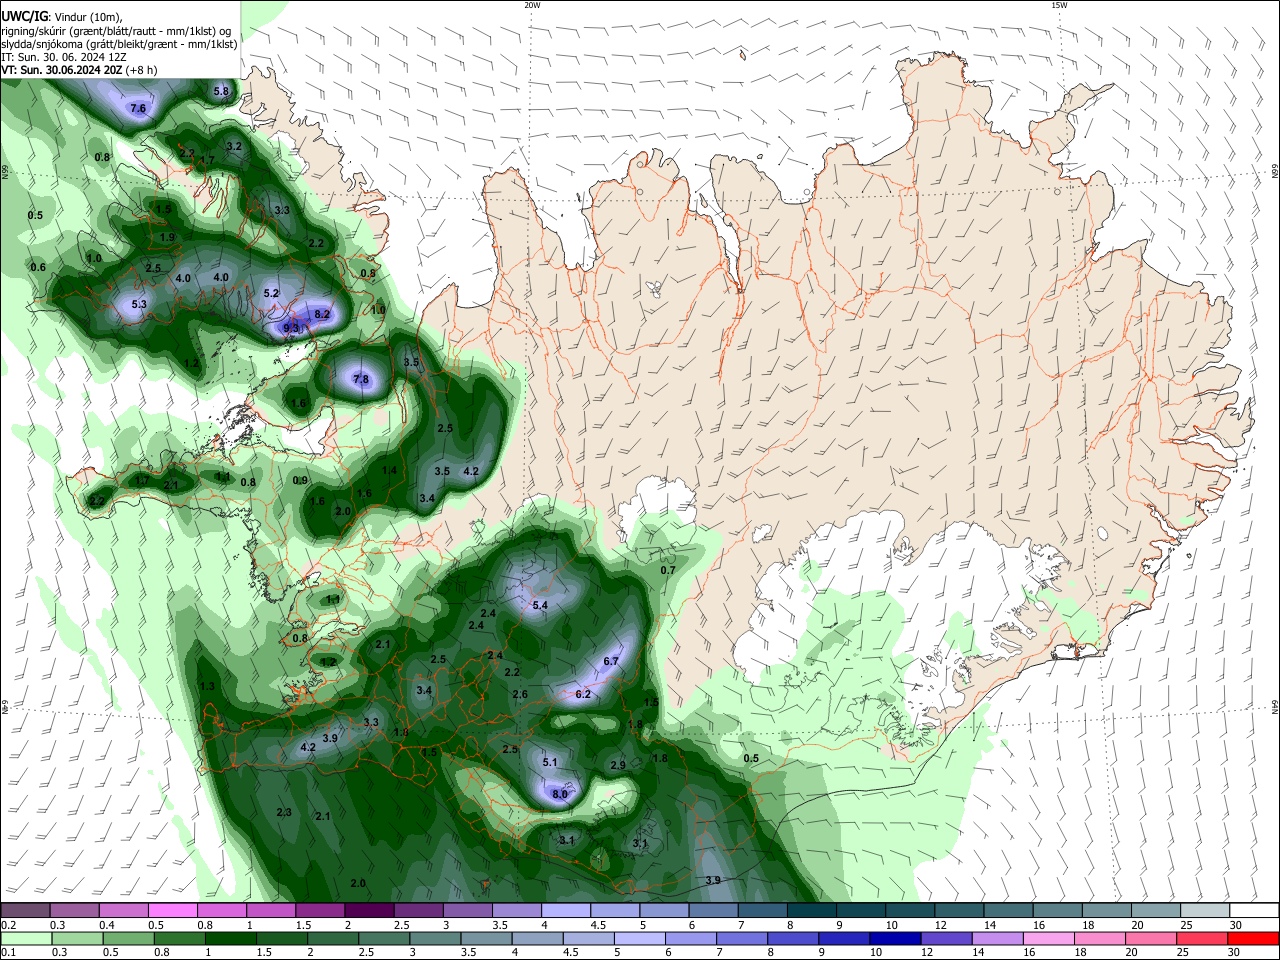Click the 2.9 precipitation value

pos(618,765)
